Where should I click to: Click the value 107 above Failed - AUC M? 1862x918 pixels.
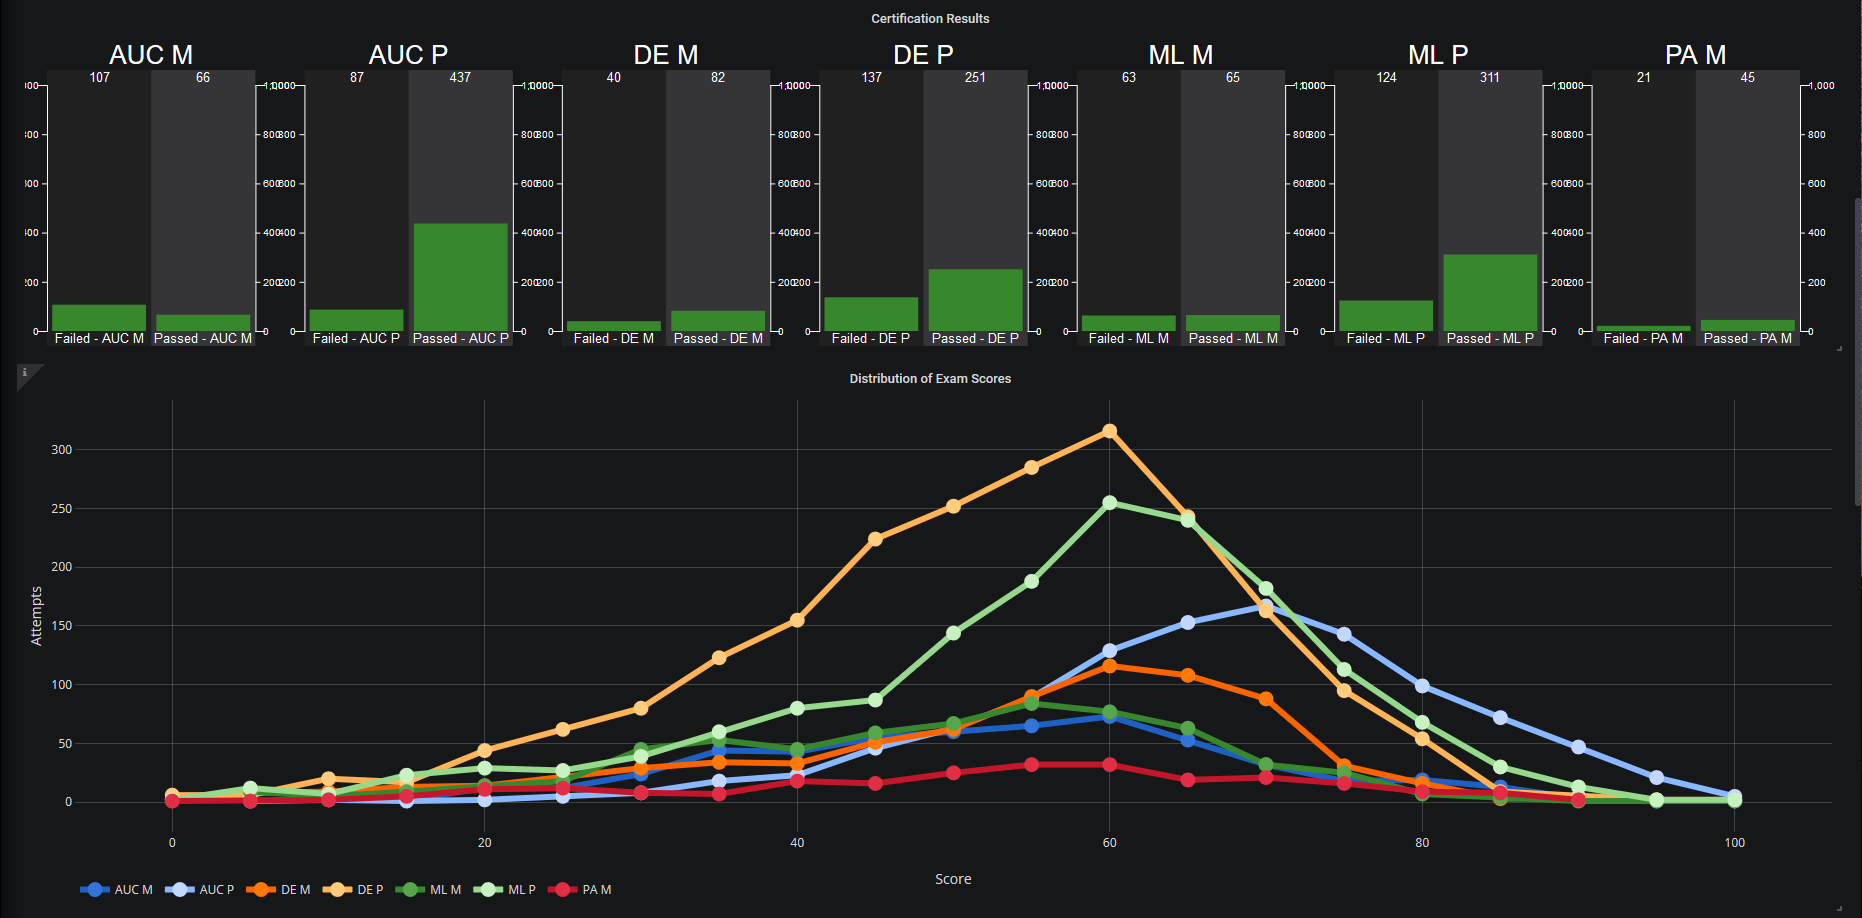click(x=100, y=77)
